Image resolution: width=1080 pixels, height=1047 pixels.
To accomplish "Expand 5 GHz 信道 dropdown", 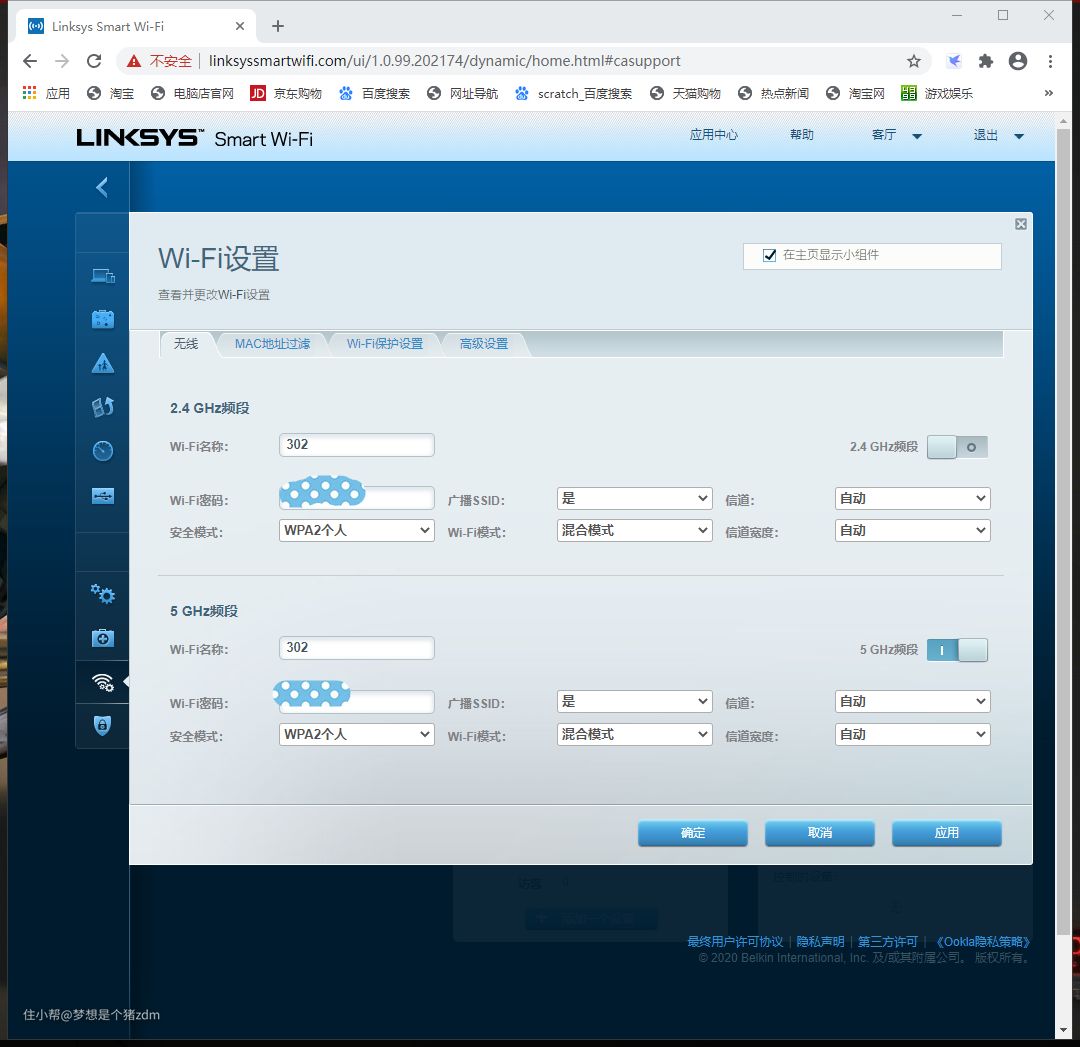I will coord(912,702).
